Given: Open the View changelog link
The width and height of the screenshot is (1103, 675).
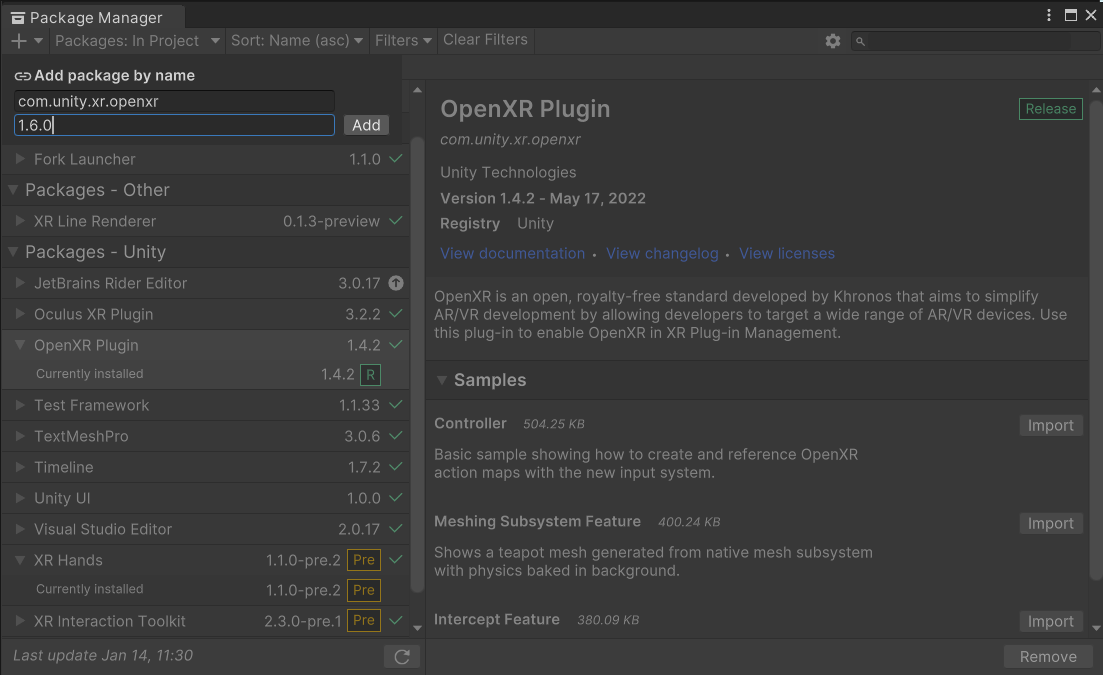Looking at the screenshot, I should (x=662, y=254).
